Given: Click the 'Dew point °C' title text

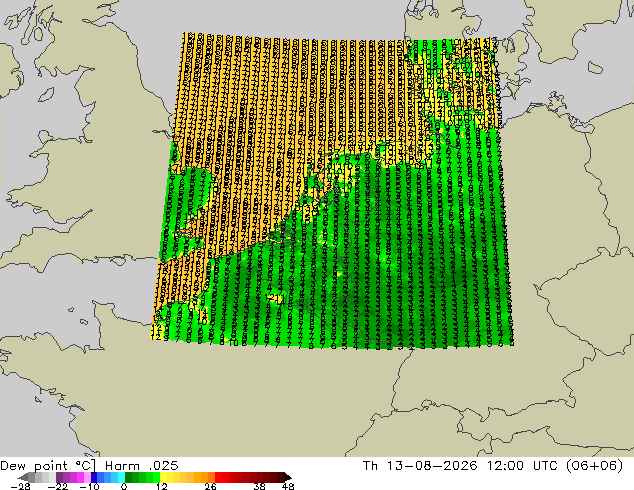Looking at the screenshot, I should (x=48, y=466).
